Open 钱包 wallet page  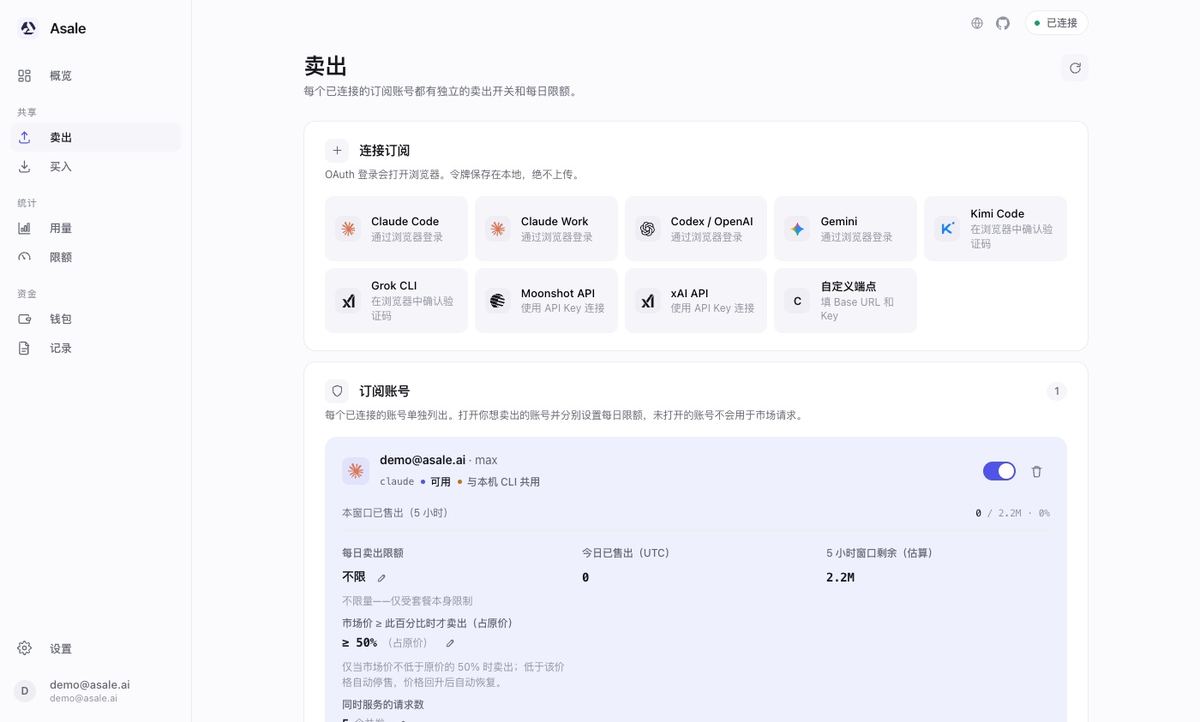pyautogui.click(x=96, y=319)
